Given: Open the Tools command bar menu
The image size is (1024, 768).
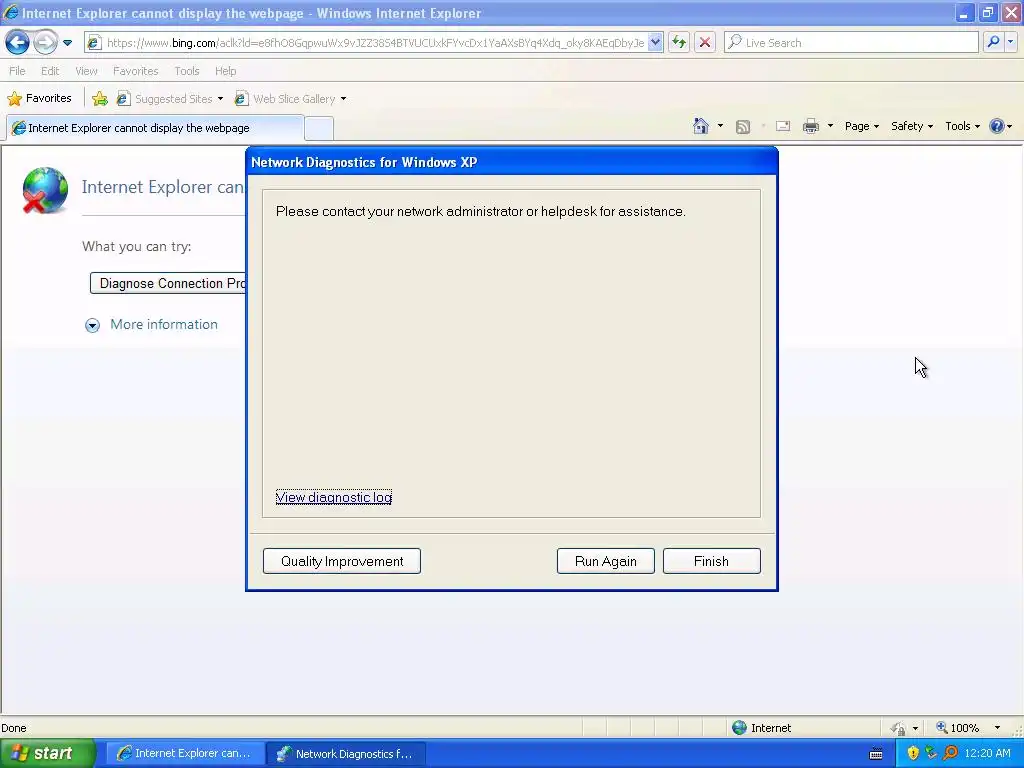Looking at the screenshot, I should (963, 126).
